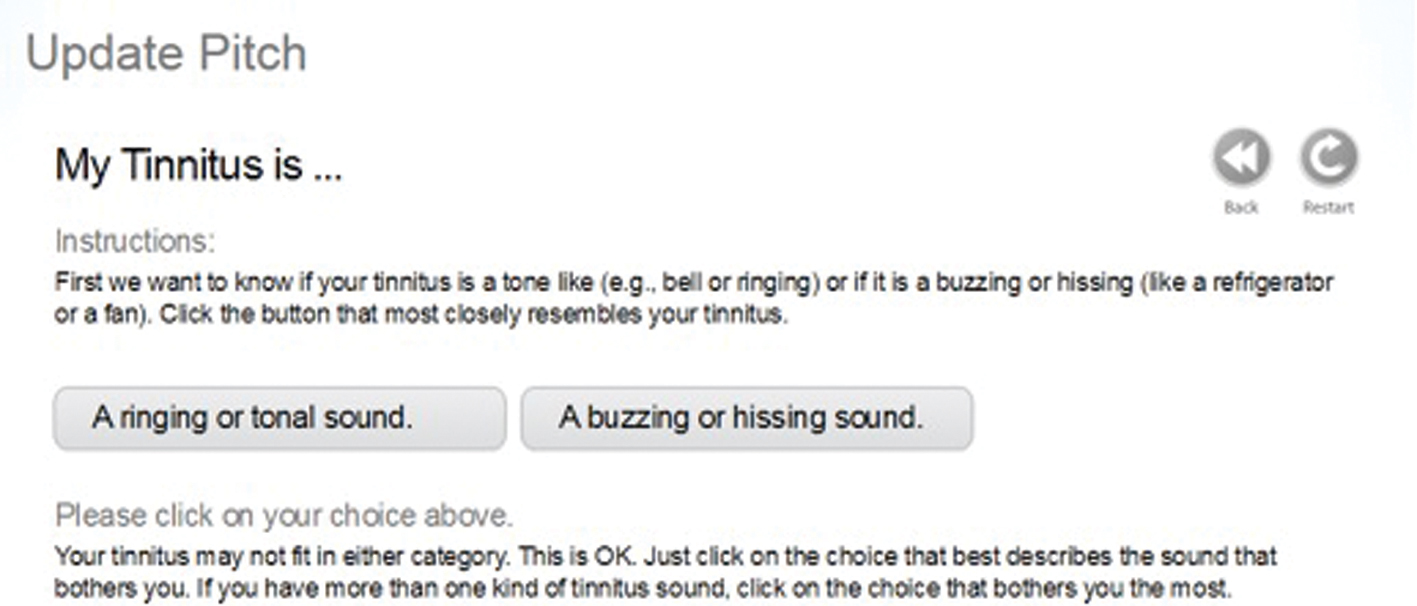This screenshot has width=1417, height=606.
Task: Click the Back rewind icon
Action: click(1241, 158)
